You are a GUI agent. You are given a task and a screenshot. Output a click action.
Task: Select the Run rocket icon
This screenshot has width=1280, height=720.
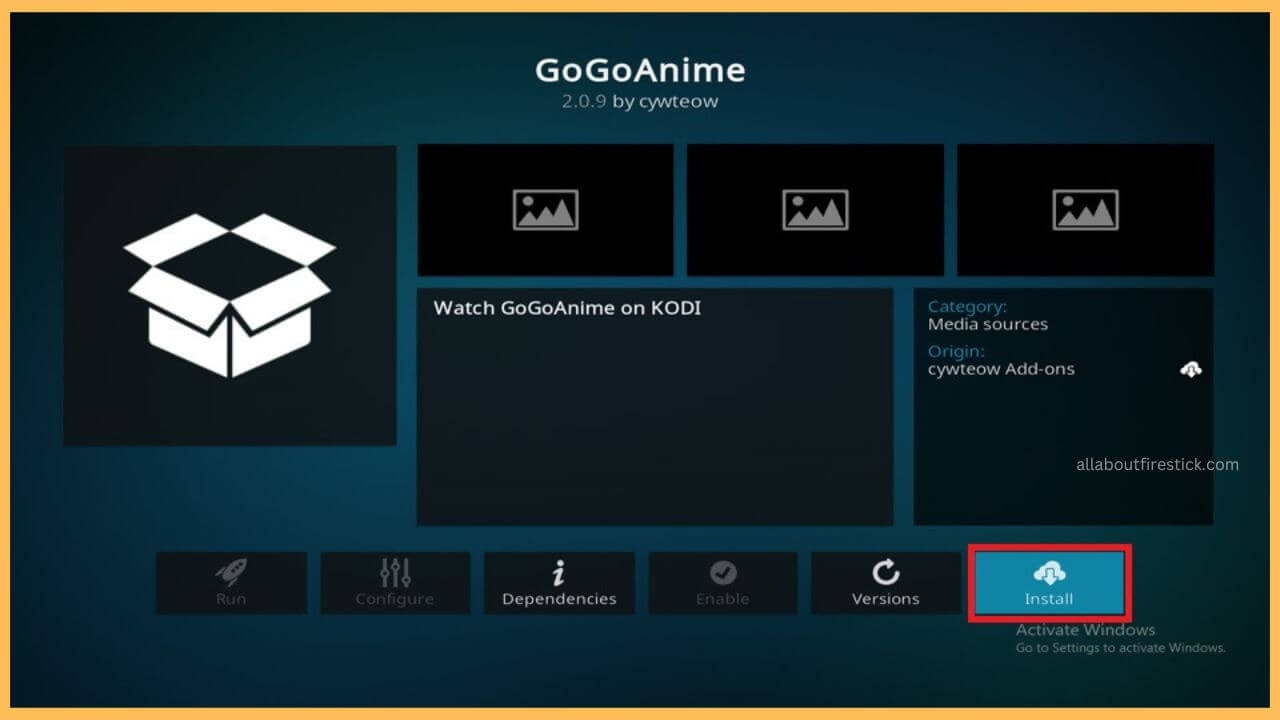231,572
